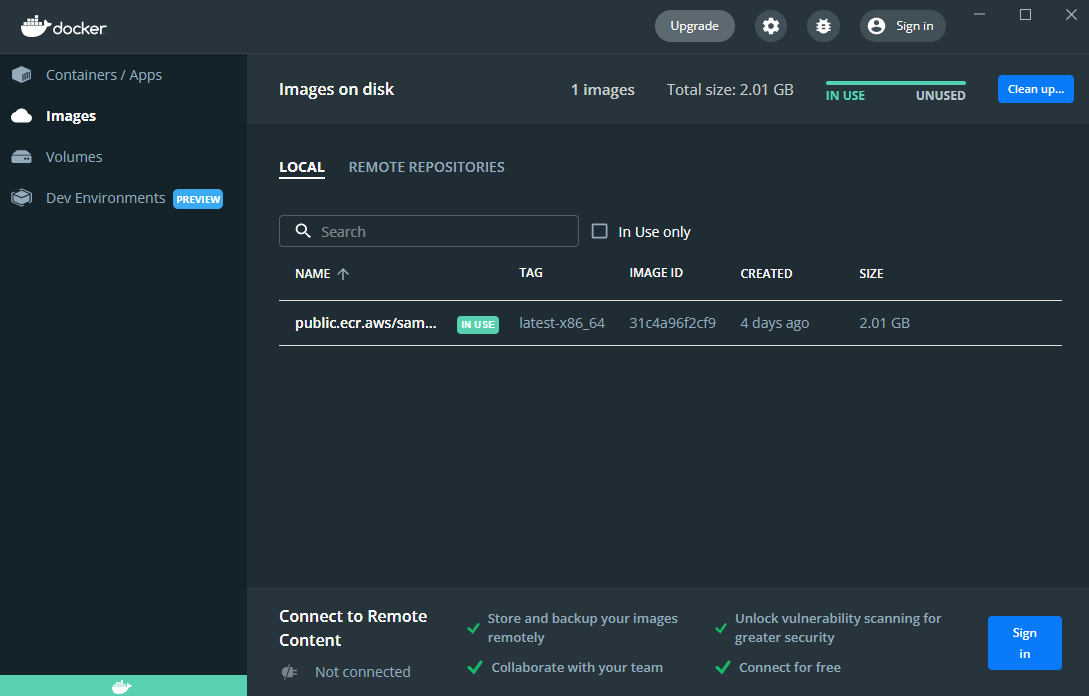Click the Containers / Apps cube icon
The height and width of the screenshot is (696, 1089).
point(22,74)
